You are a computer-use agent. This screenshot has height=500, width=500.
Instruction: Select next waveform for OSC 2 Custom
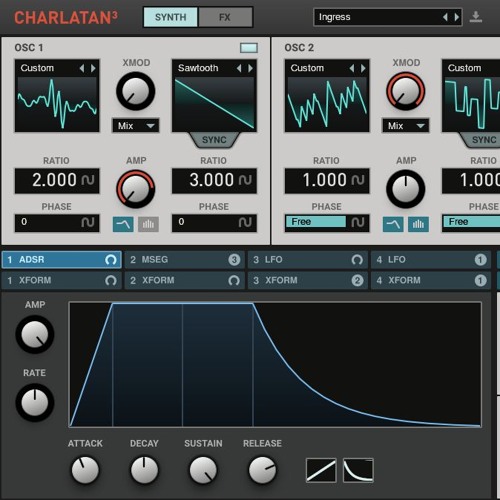coord(363,68)
